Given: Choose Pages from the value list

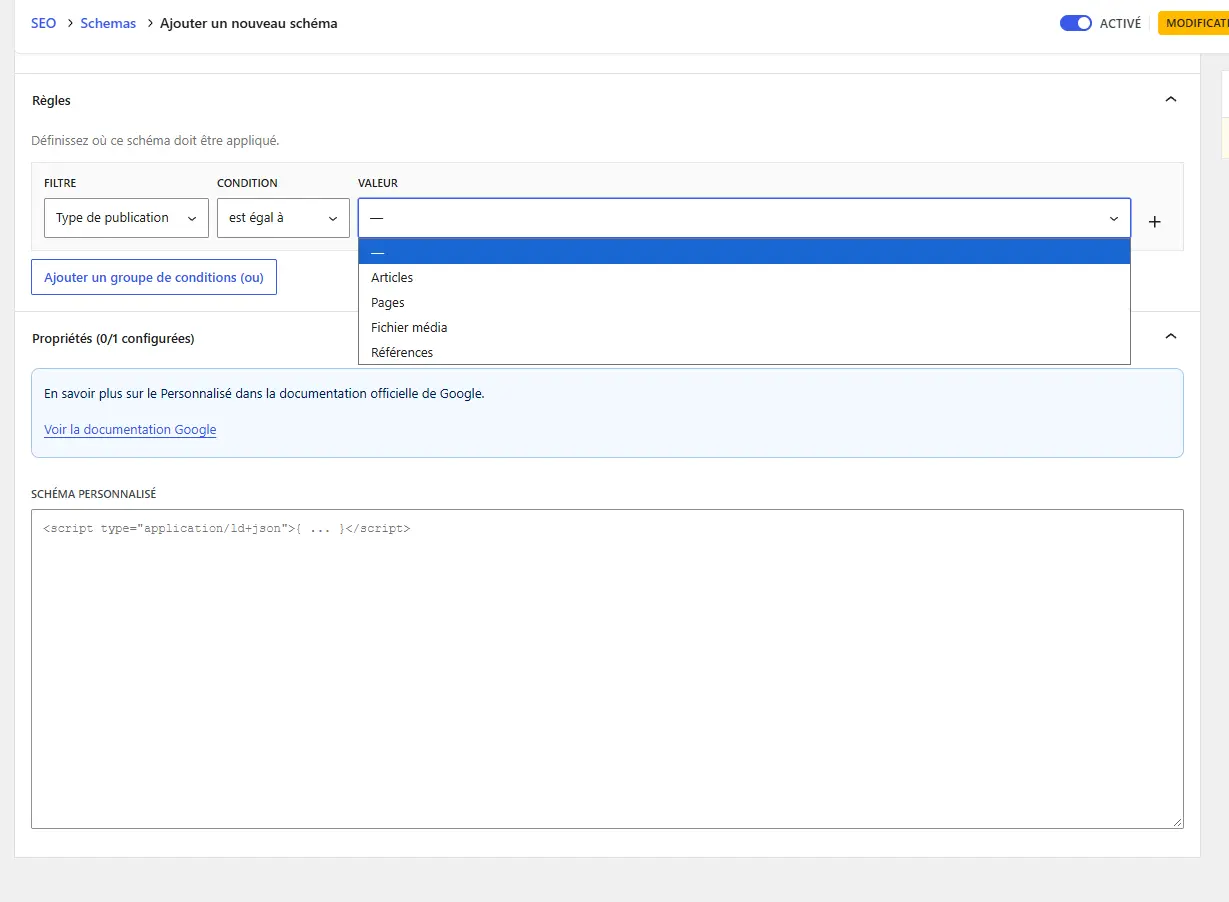Looking at the screenshot, I should point(744,302).
